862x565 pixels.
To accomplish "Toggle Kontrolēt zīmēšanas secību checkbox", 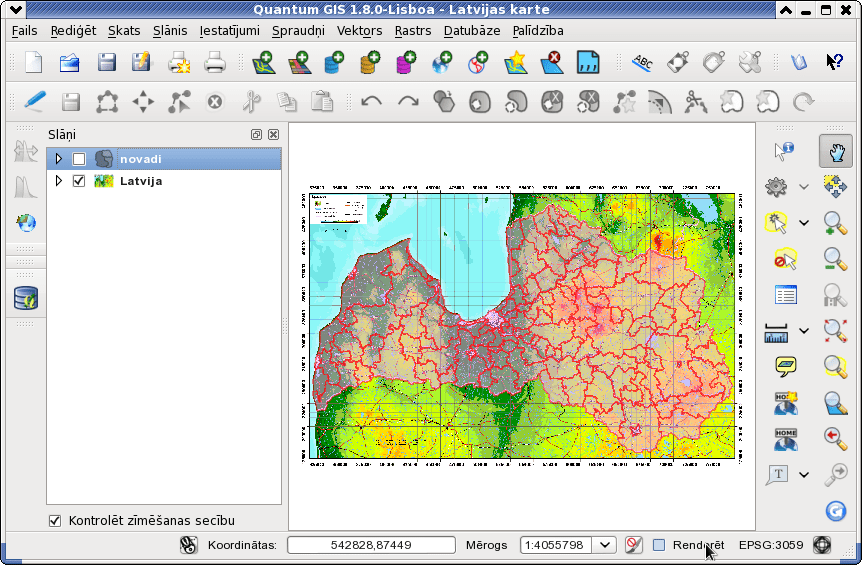I will 55,520.
